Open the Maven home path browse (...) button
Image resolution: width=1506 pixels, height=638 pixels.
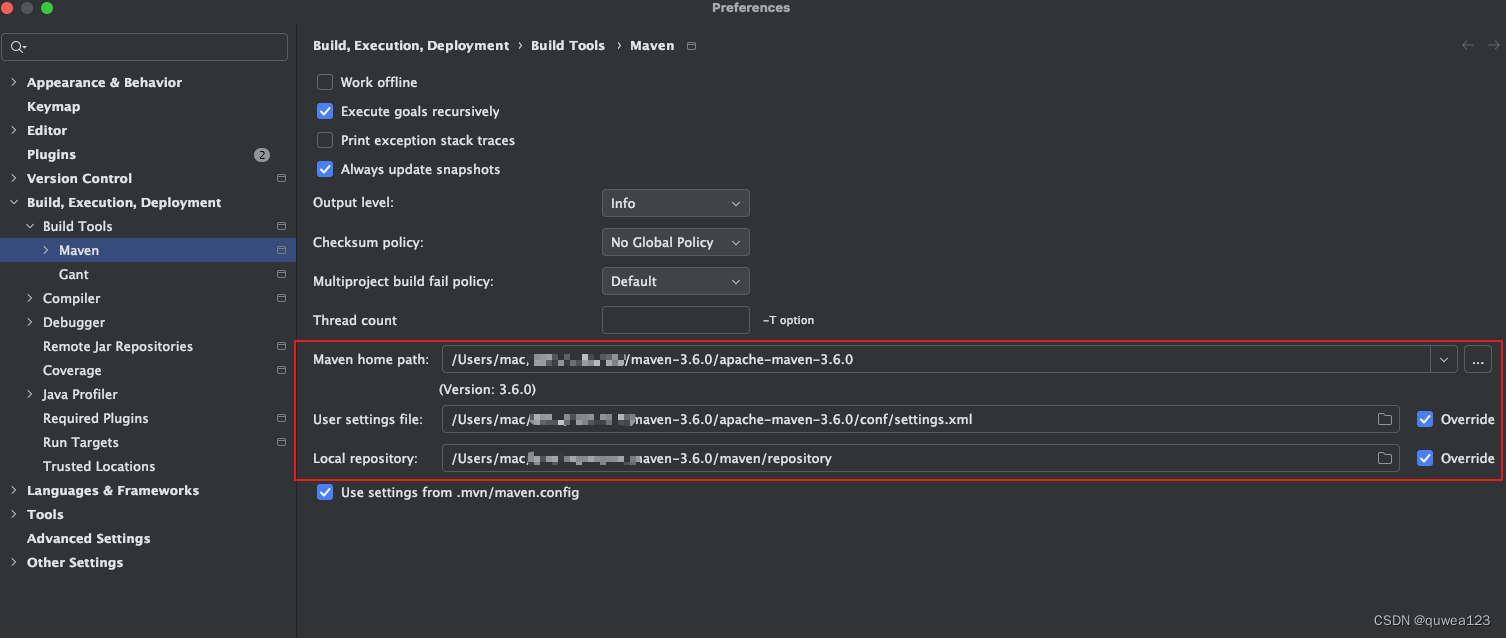tap(1477, 359)
